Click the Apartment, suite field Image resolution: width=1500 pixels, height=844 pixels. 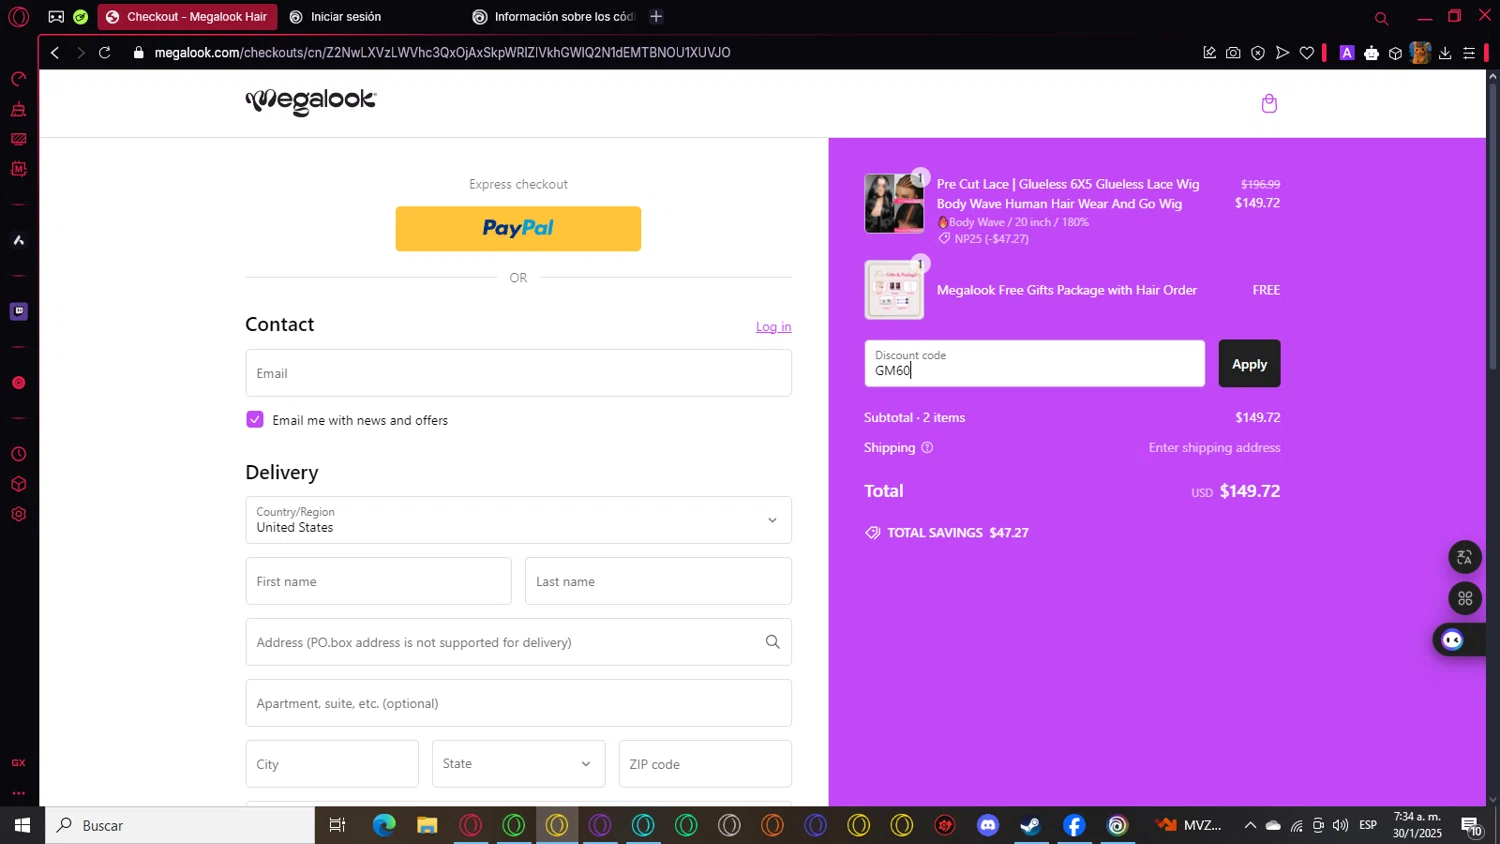pyautogui.click(x=518, y=703)
